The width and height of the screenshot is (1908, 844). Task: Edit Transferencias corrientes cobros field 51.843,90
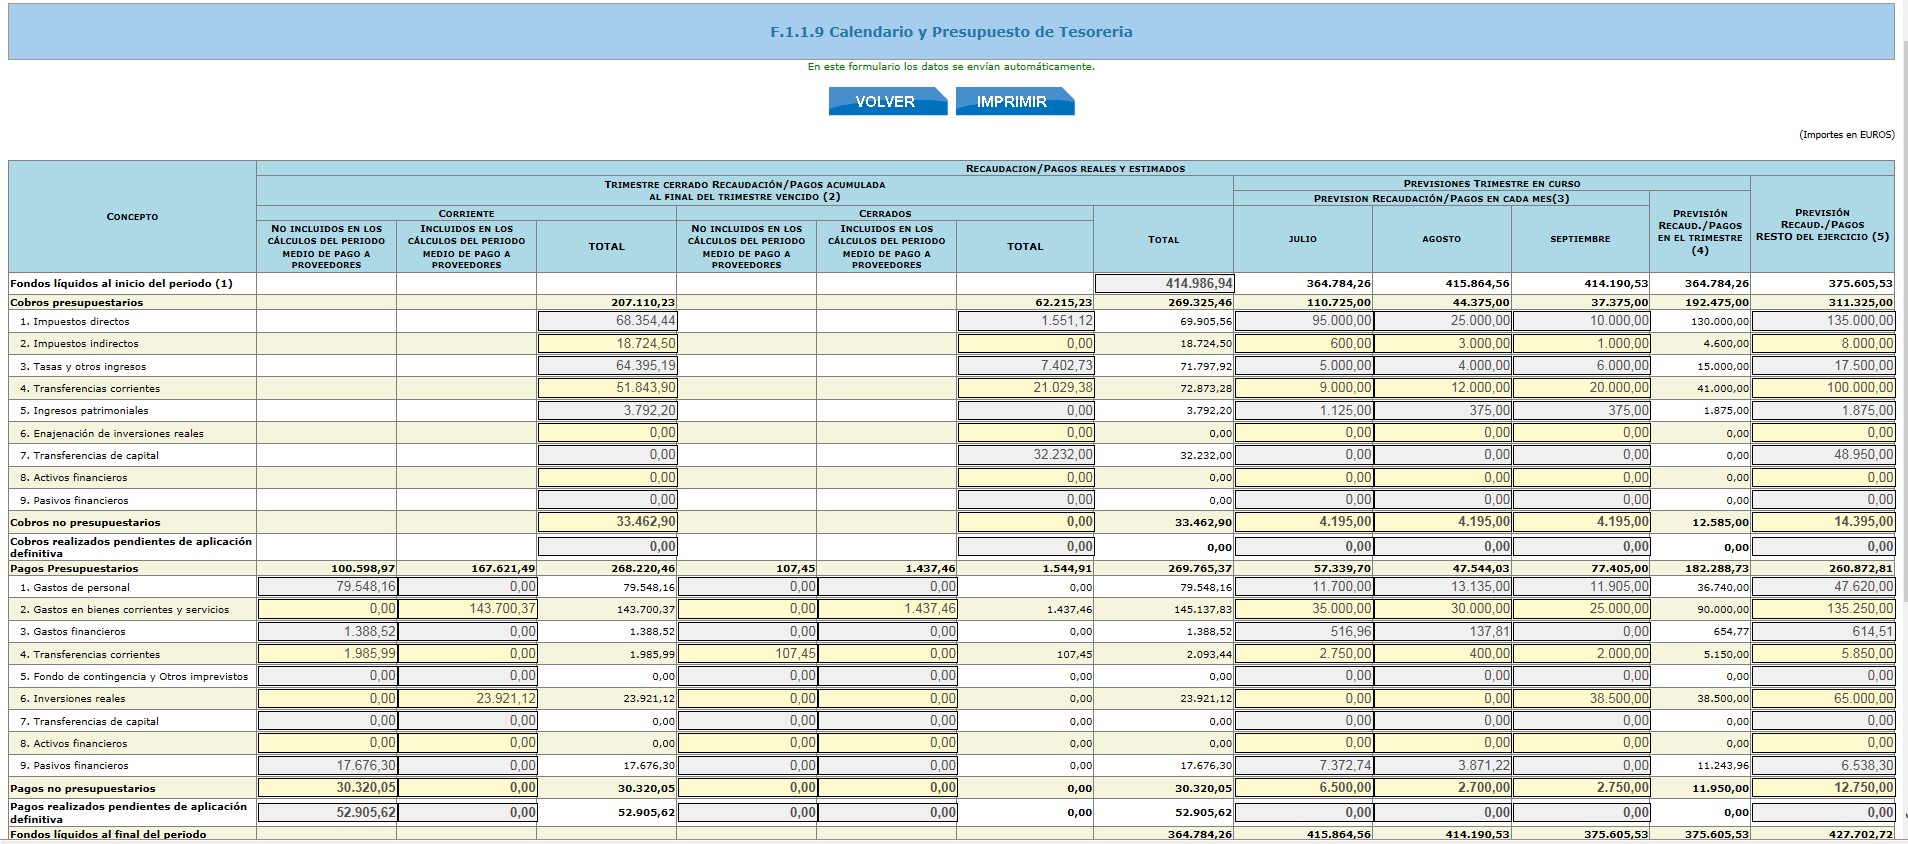[x=608, y=388]
